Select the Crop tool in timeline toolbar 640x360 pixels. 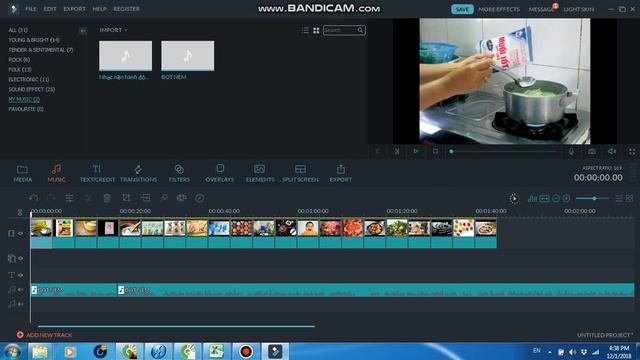pos(126,198)
